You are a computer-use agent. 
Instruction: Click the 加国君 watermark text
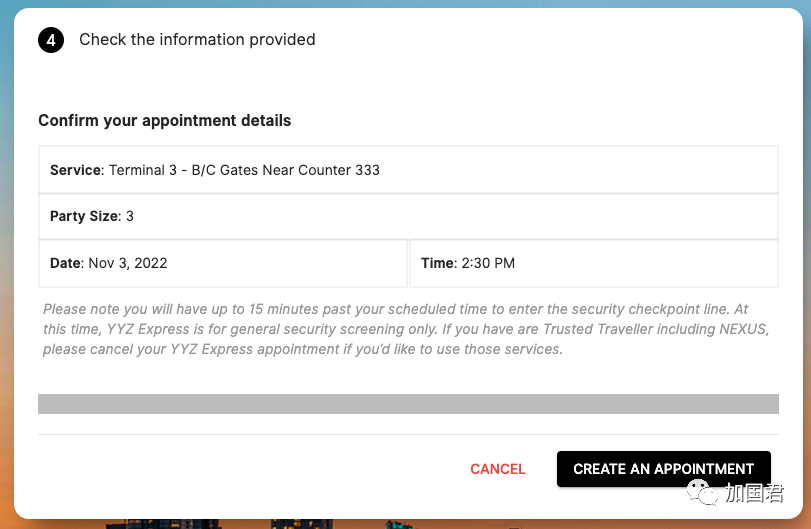[x=754, y=493]
